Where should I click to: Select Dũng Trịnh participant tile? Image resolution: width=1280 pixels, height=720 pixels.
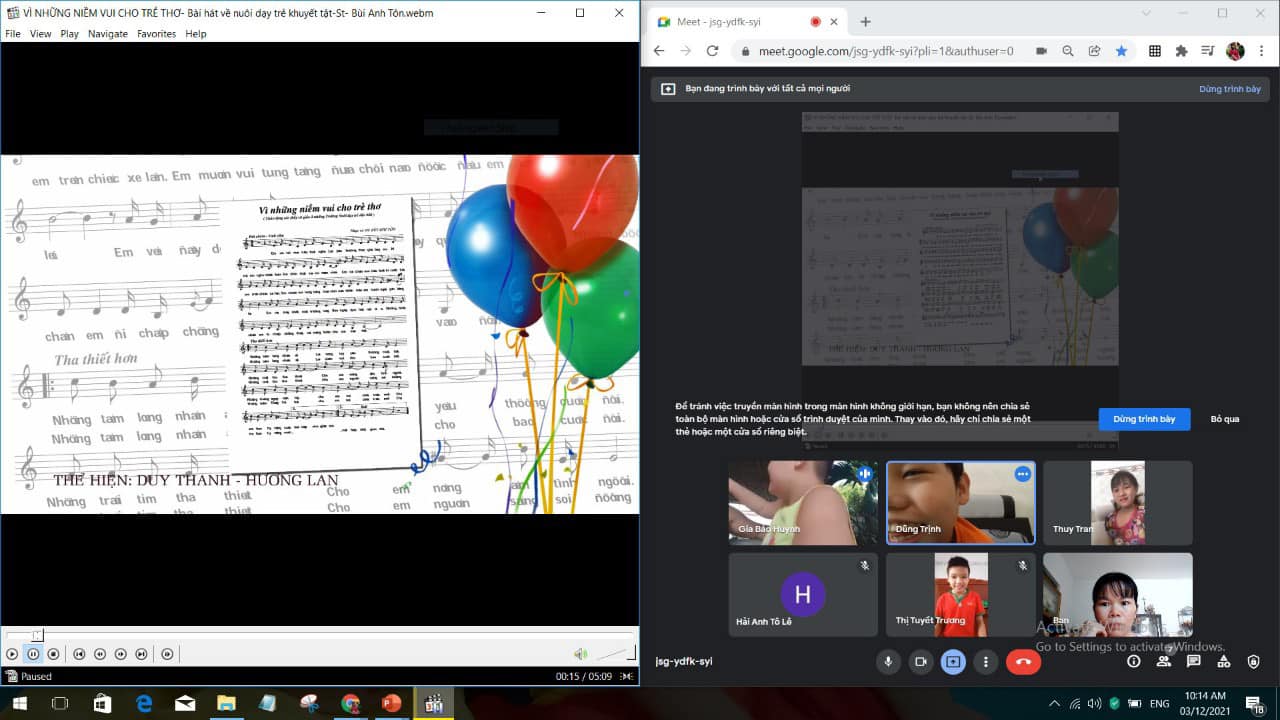point(961,503)
